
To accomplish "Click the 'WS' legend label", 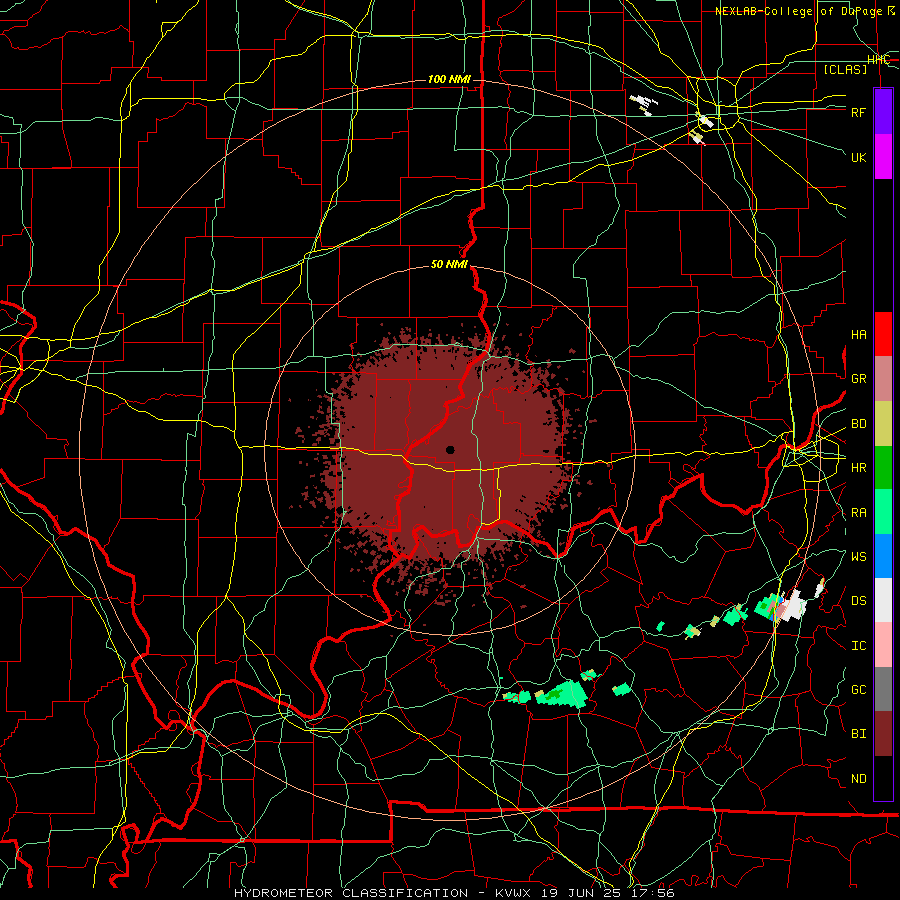I will (x=858, y=557).
